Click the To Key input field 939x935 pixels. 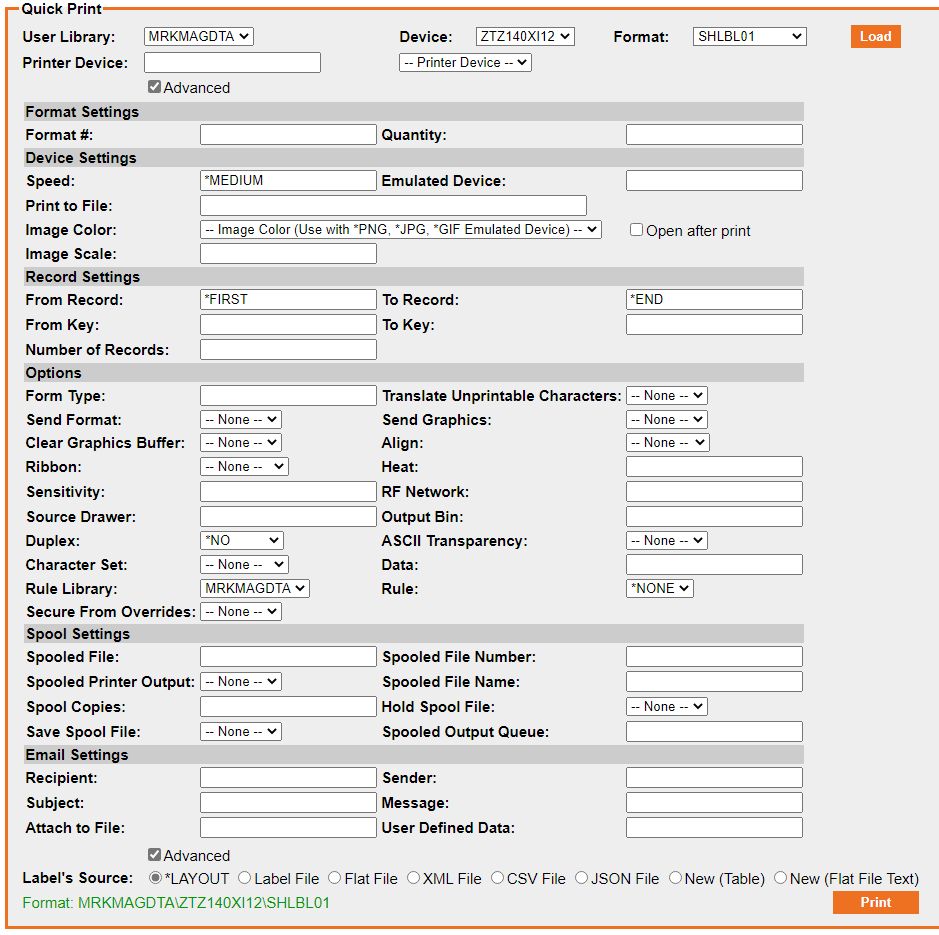pos(714,325)
